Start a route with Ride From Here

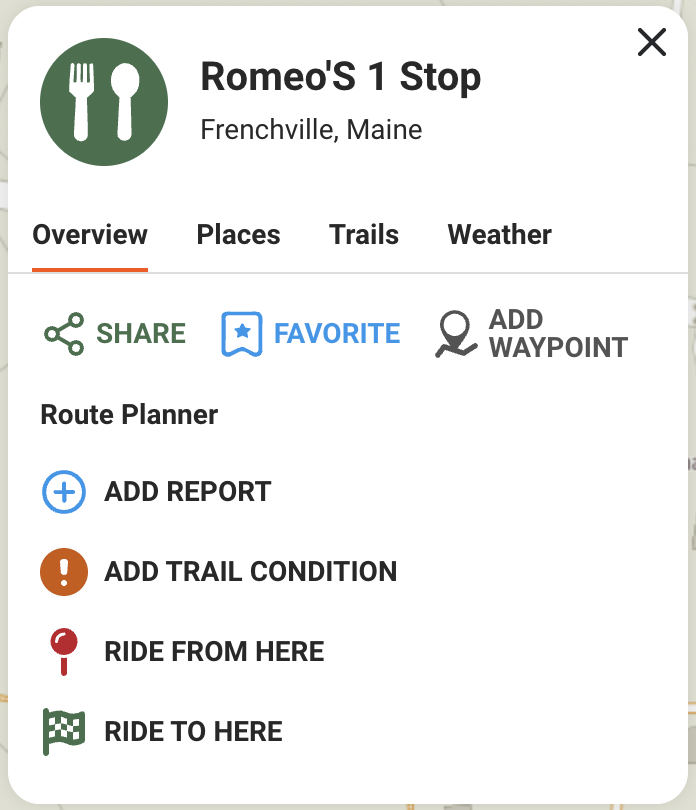click(x=214, y=651)
